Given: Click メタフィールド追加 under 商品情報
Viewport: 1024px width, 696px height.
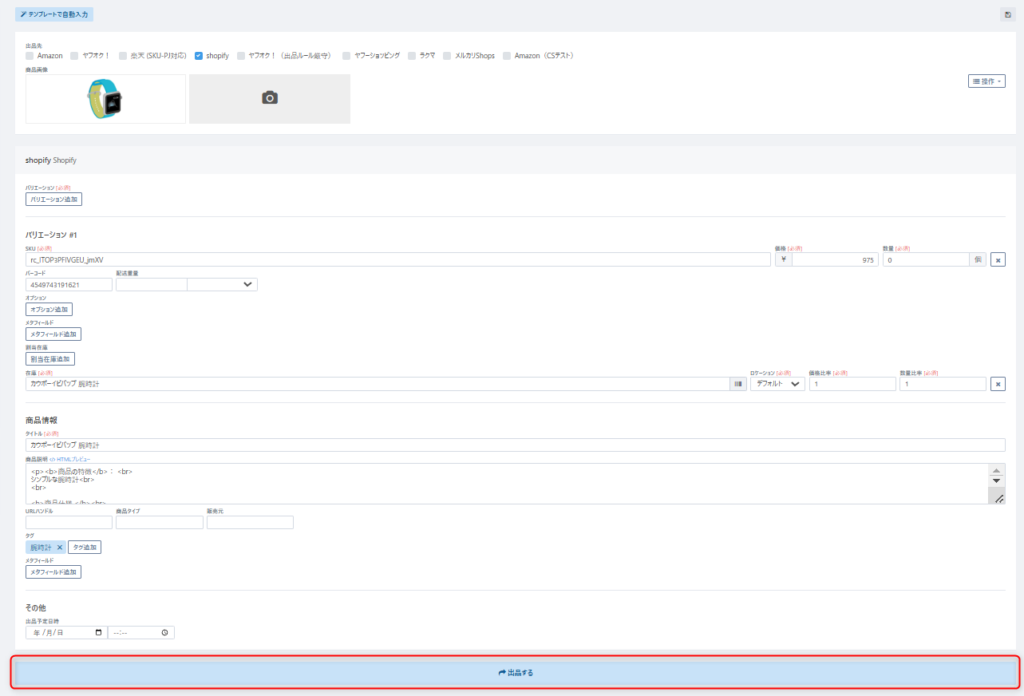Looking at the screenshot, I should click(x=54, y=572).
